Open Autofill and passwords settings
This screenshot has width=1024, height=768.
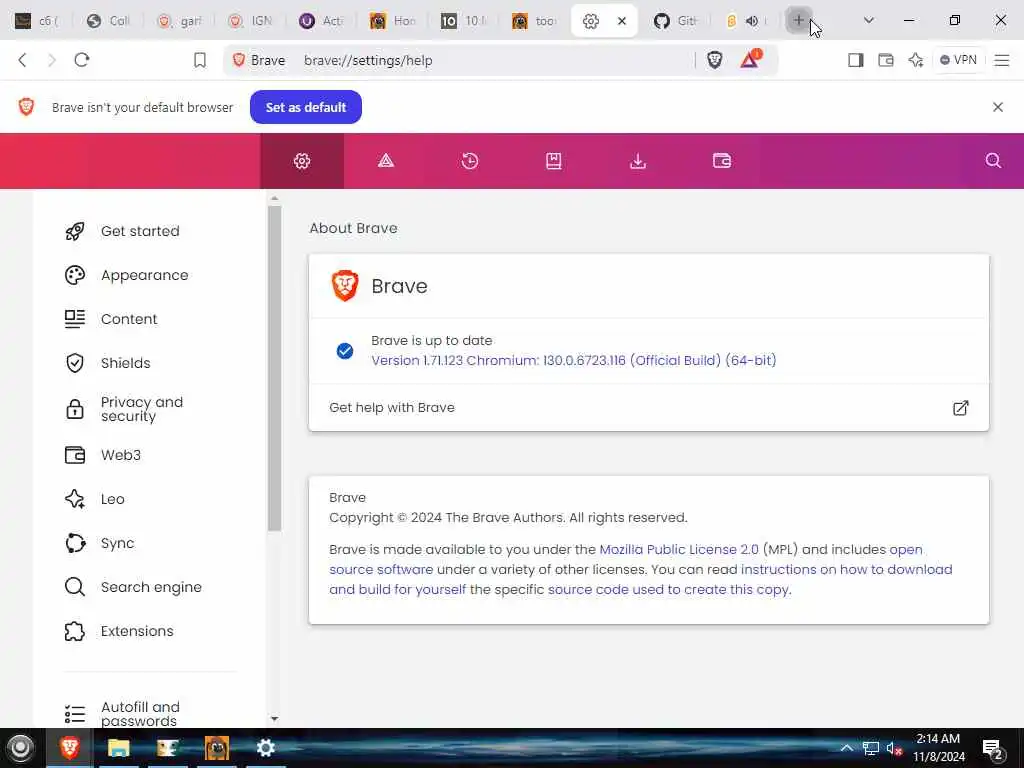click(140, 714)
